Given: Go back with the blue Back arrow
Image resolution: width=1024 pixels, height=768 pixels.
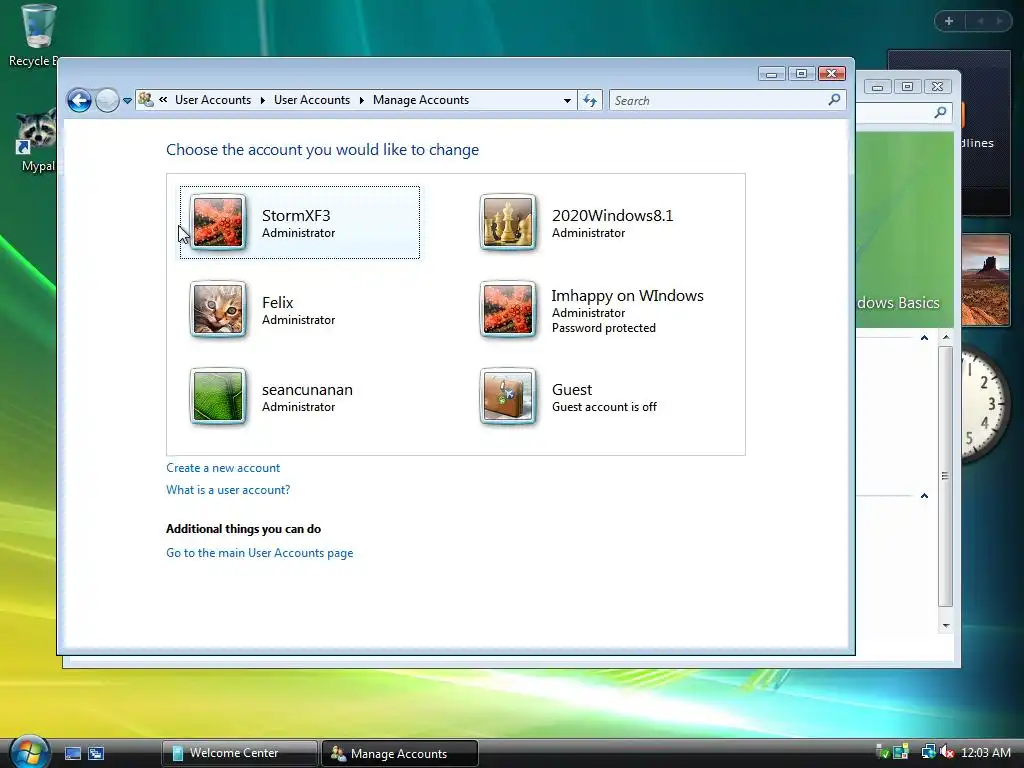Looking at the screenshot, I should 80,101.
